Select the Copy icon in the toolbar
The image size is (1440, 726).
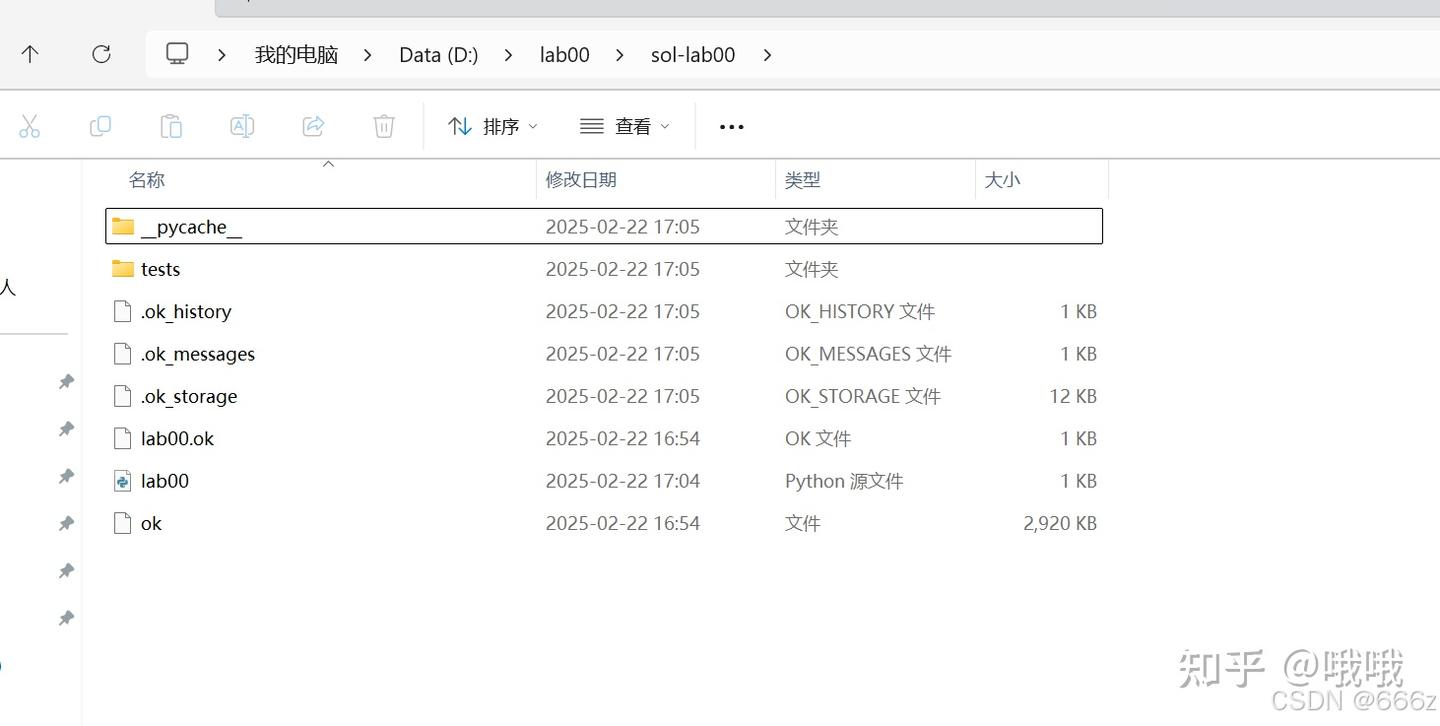(x=100, y=126)
